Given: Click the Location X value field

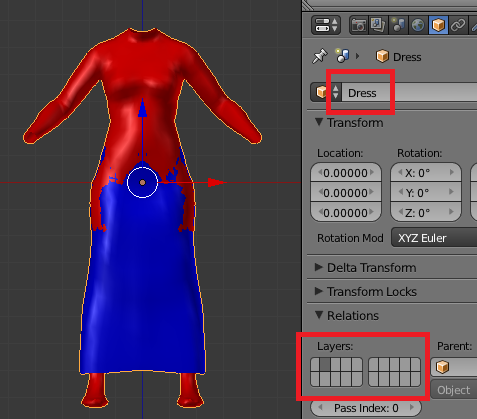Looking at the screenshot, I should [346, 173].
